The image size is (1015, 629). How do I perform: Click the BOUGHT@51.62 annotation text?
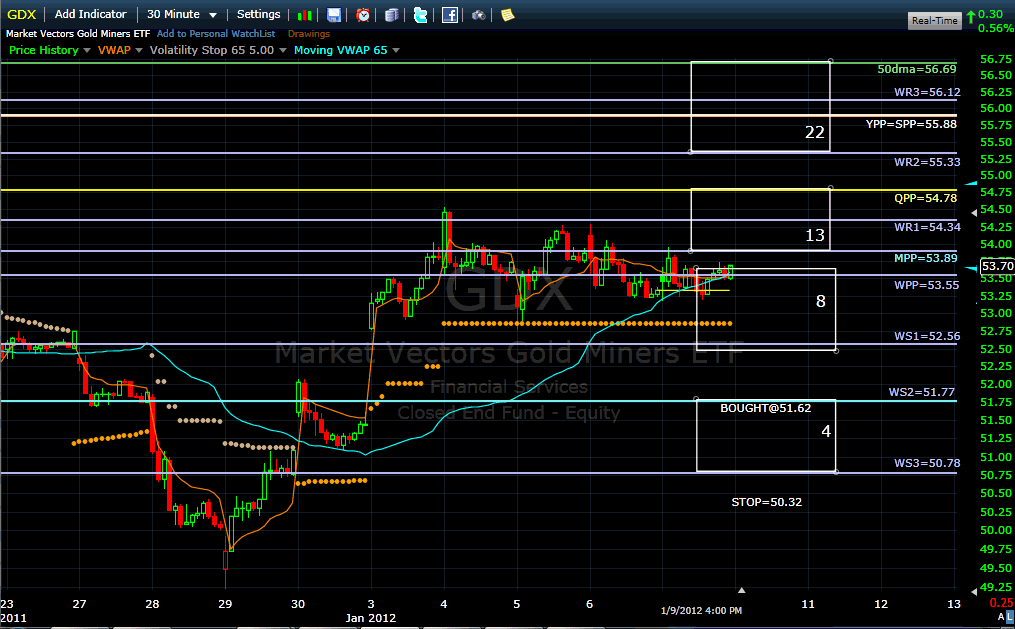point(766,408)
